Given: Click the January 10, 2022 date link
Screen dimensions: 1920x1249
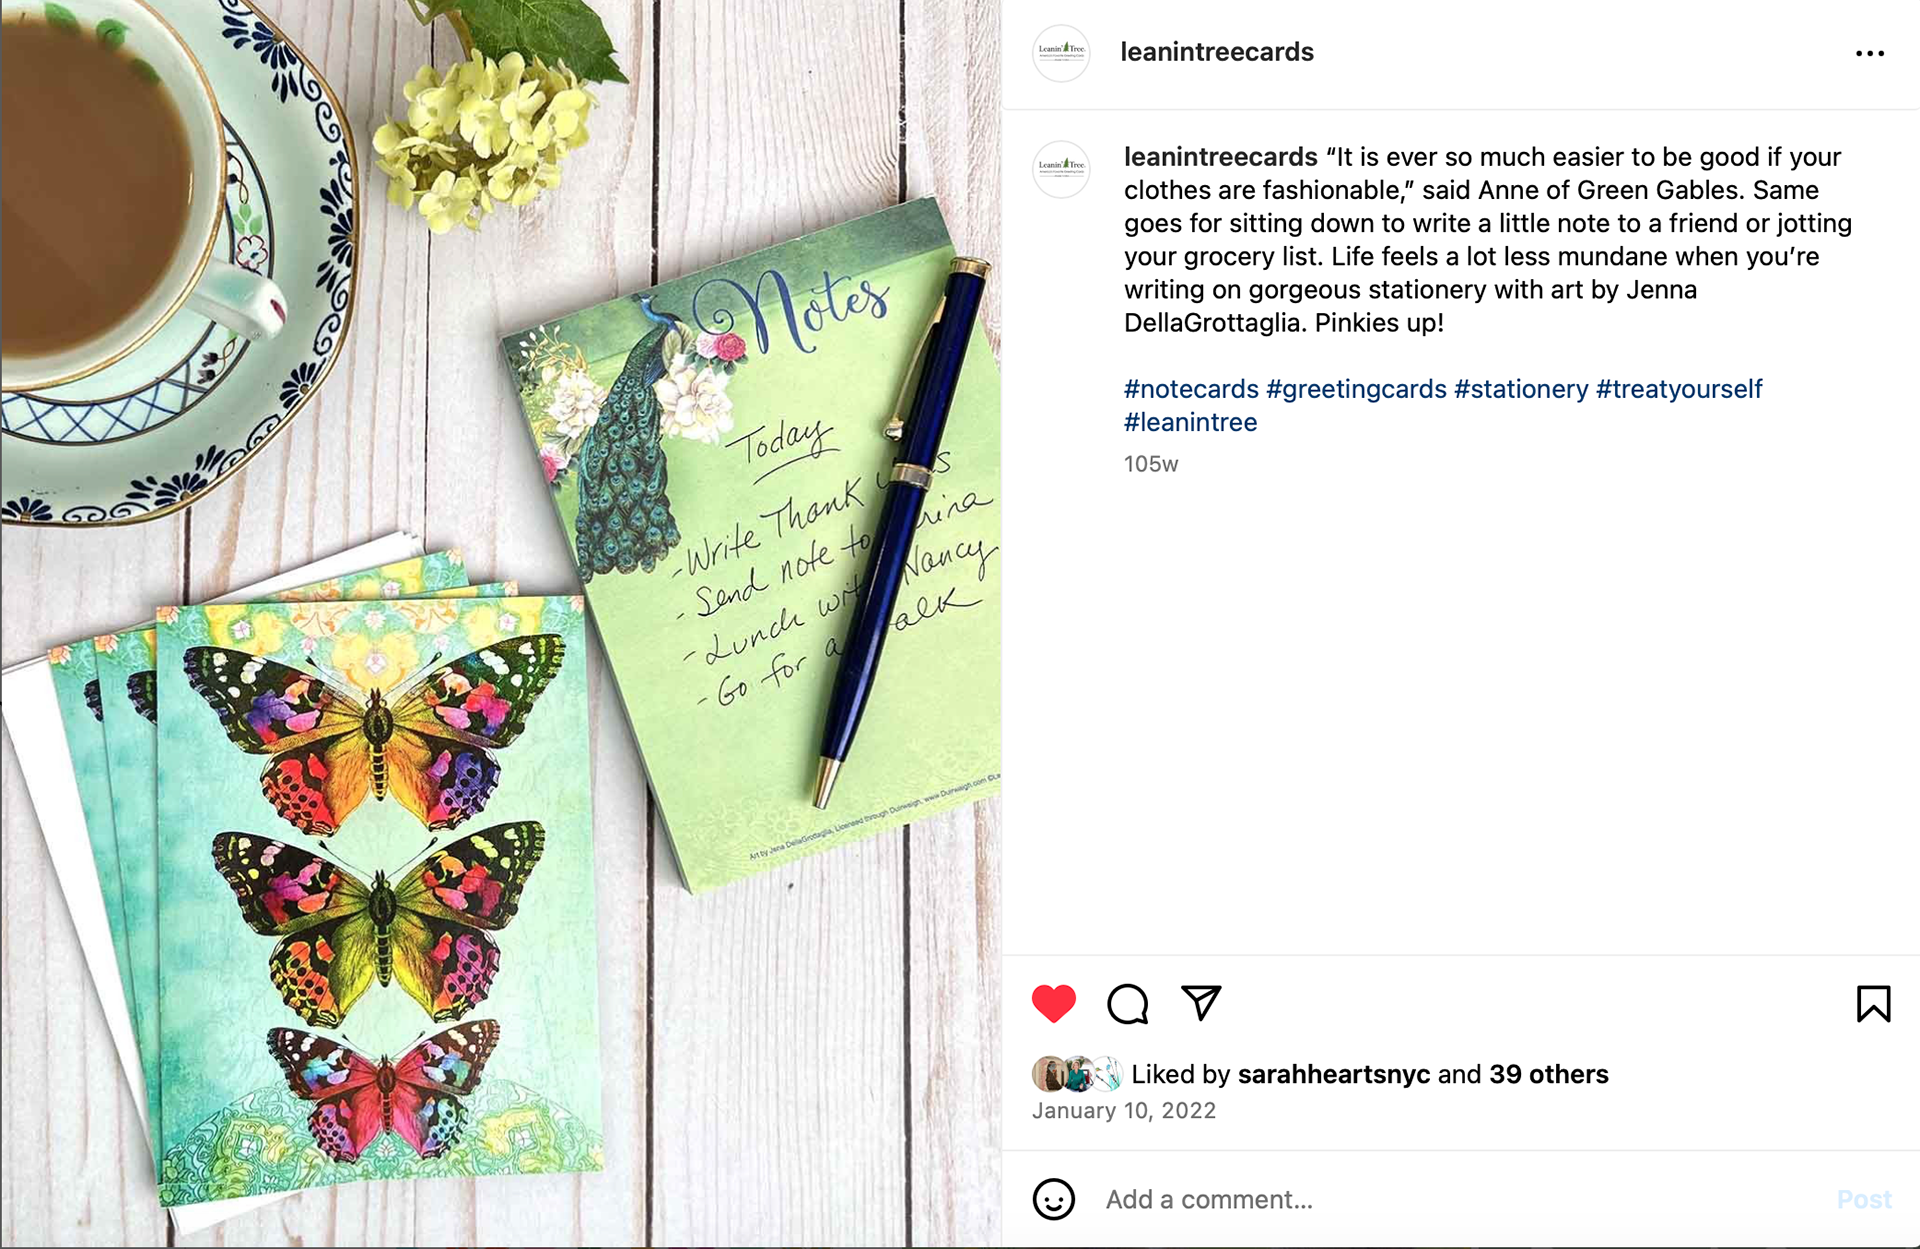Looking at the screenshot, I should click(x=1124, y=1111).
